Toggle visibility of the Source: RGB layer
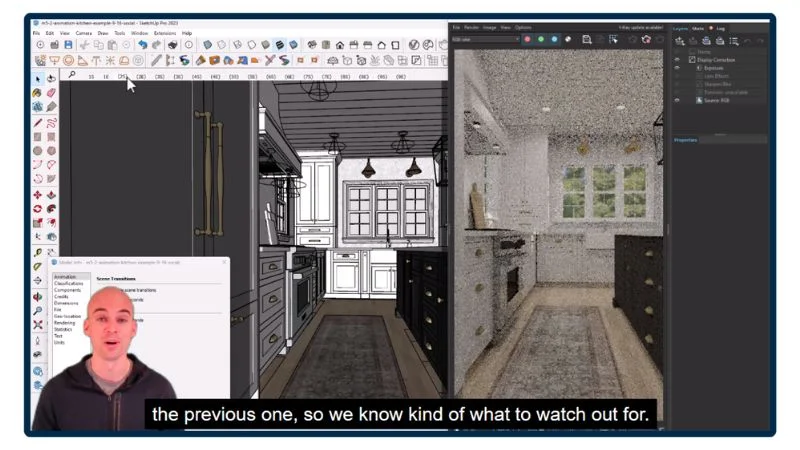800x450 pixels. (x=677, y=101)
